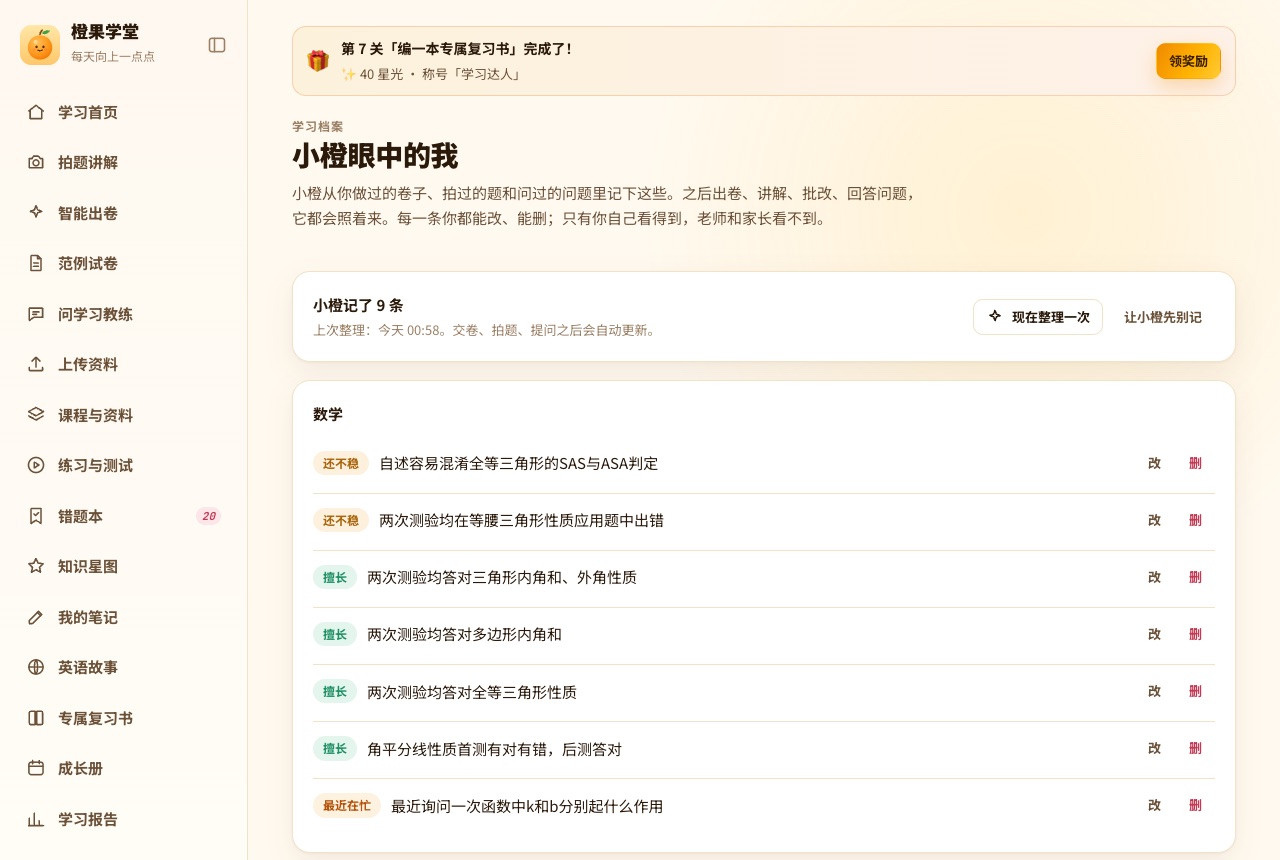Click the camera icon beside 拍题讲解

click(36, 162)
